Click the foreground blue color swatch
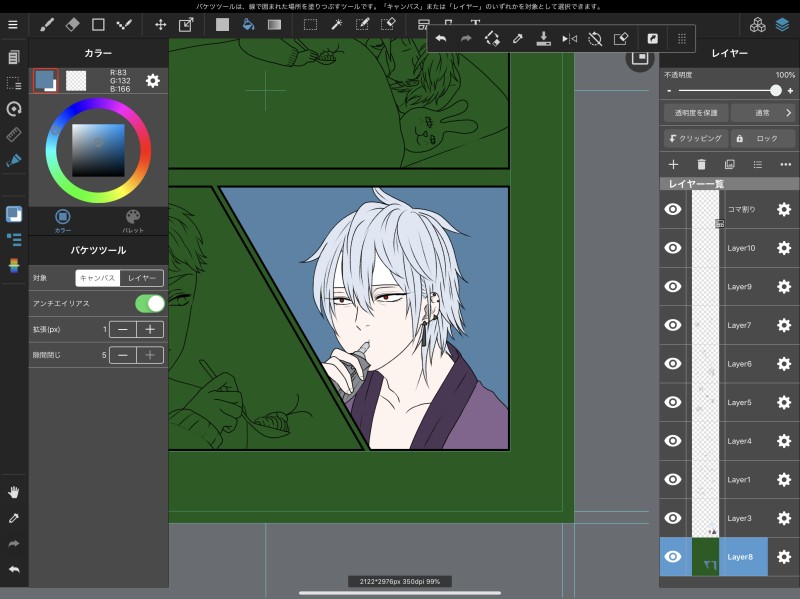Viewport: 800px width, 599px height. pyautogui.click(x=45, y=80)
